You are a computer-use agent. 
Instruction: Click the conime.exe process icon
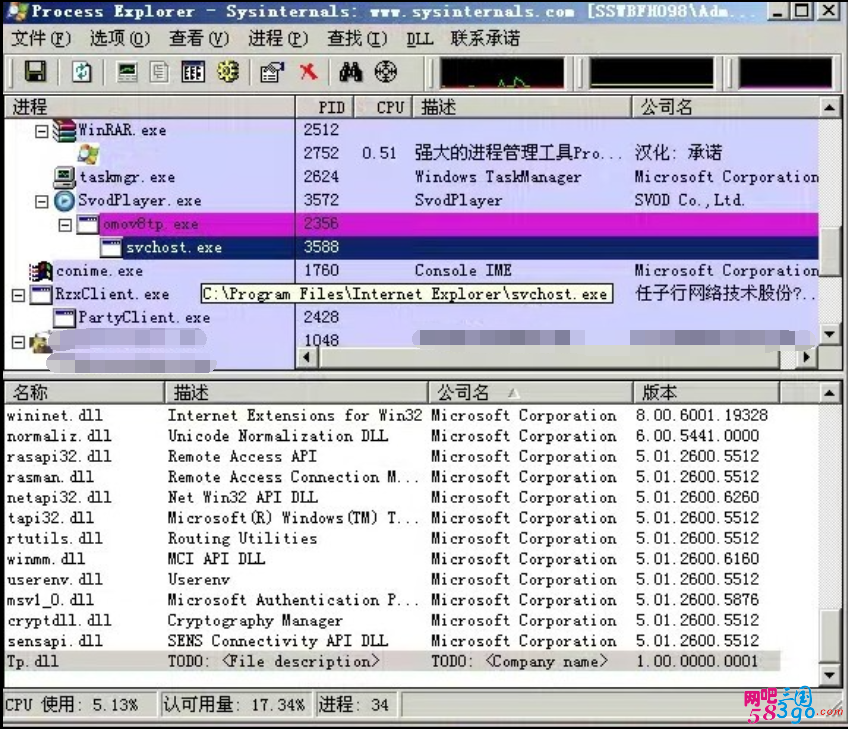coord(41,271)
